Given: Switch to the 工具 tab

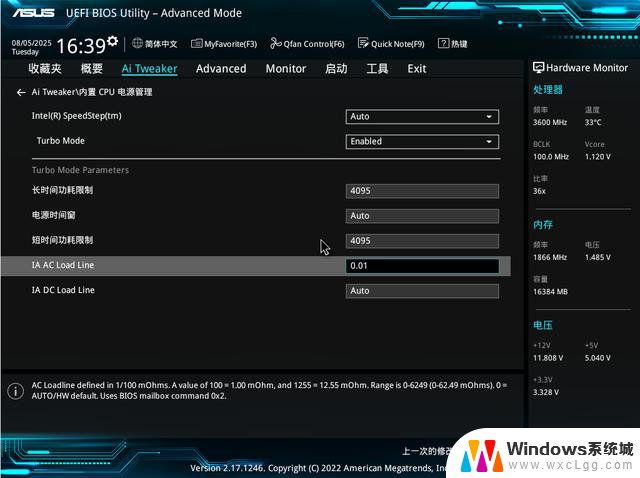Looking at the screenshot, I should 377,69.
